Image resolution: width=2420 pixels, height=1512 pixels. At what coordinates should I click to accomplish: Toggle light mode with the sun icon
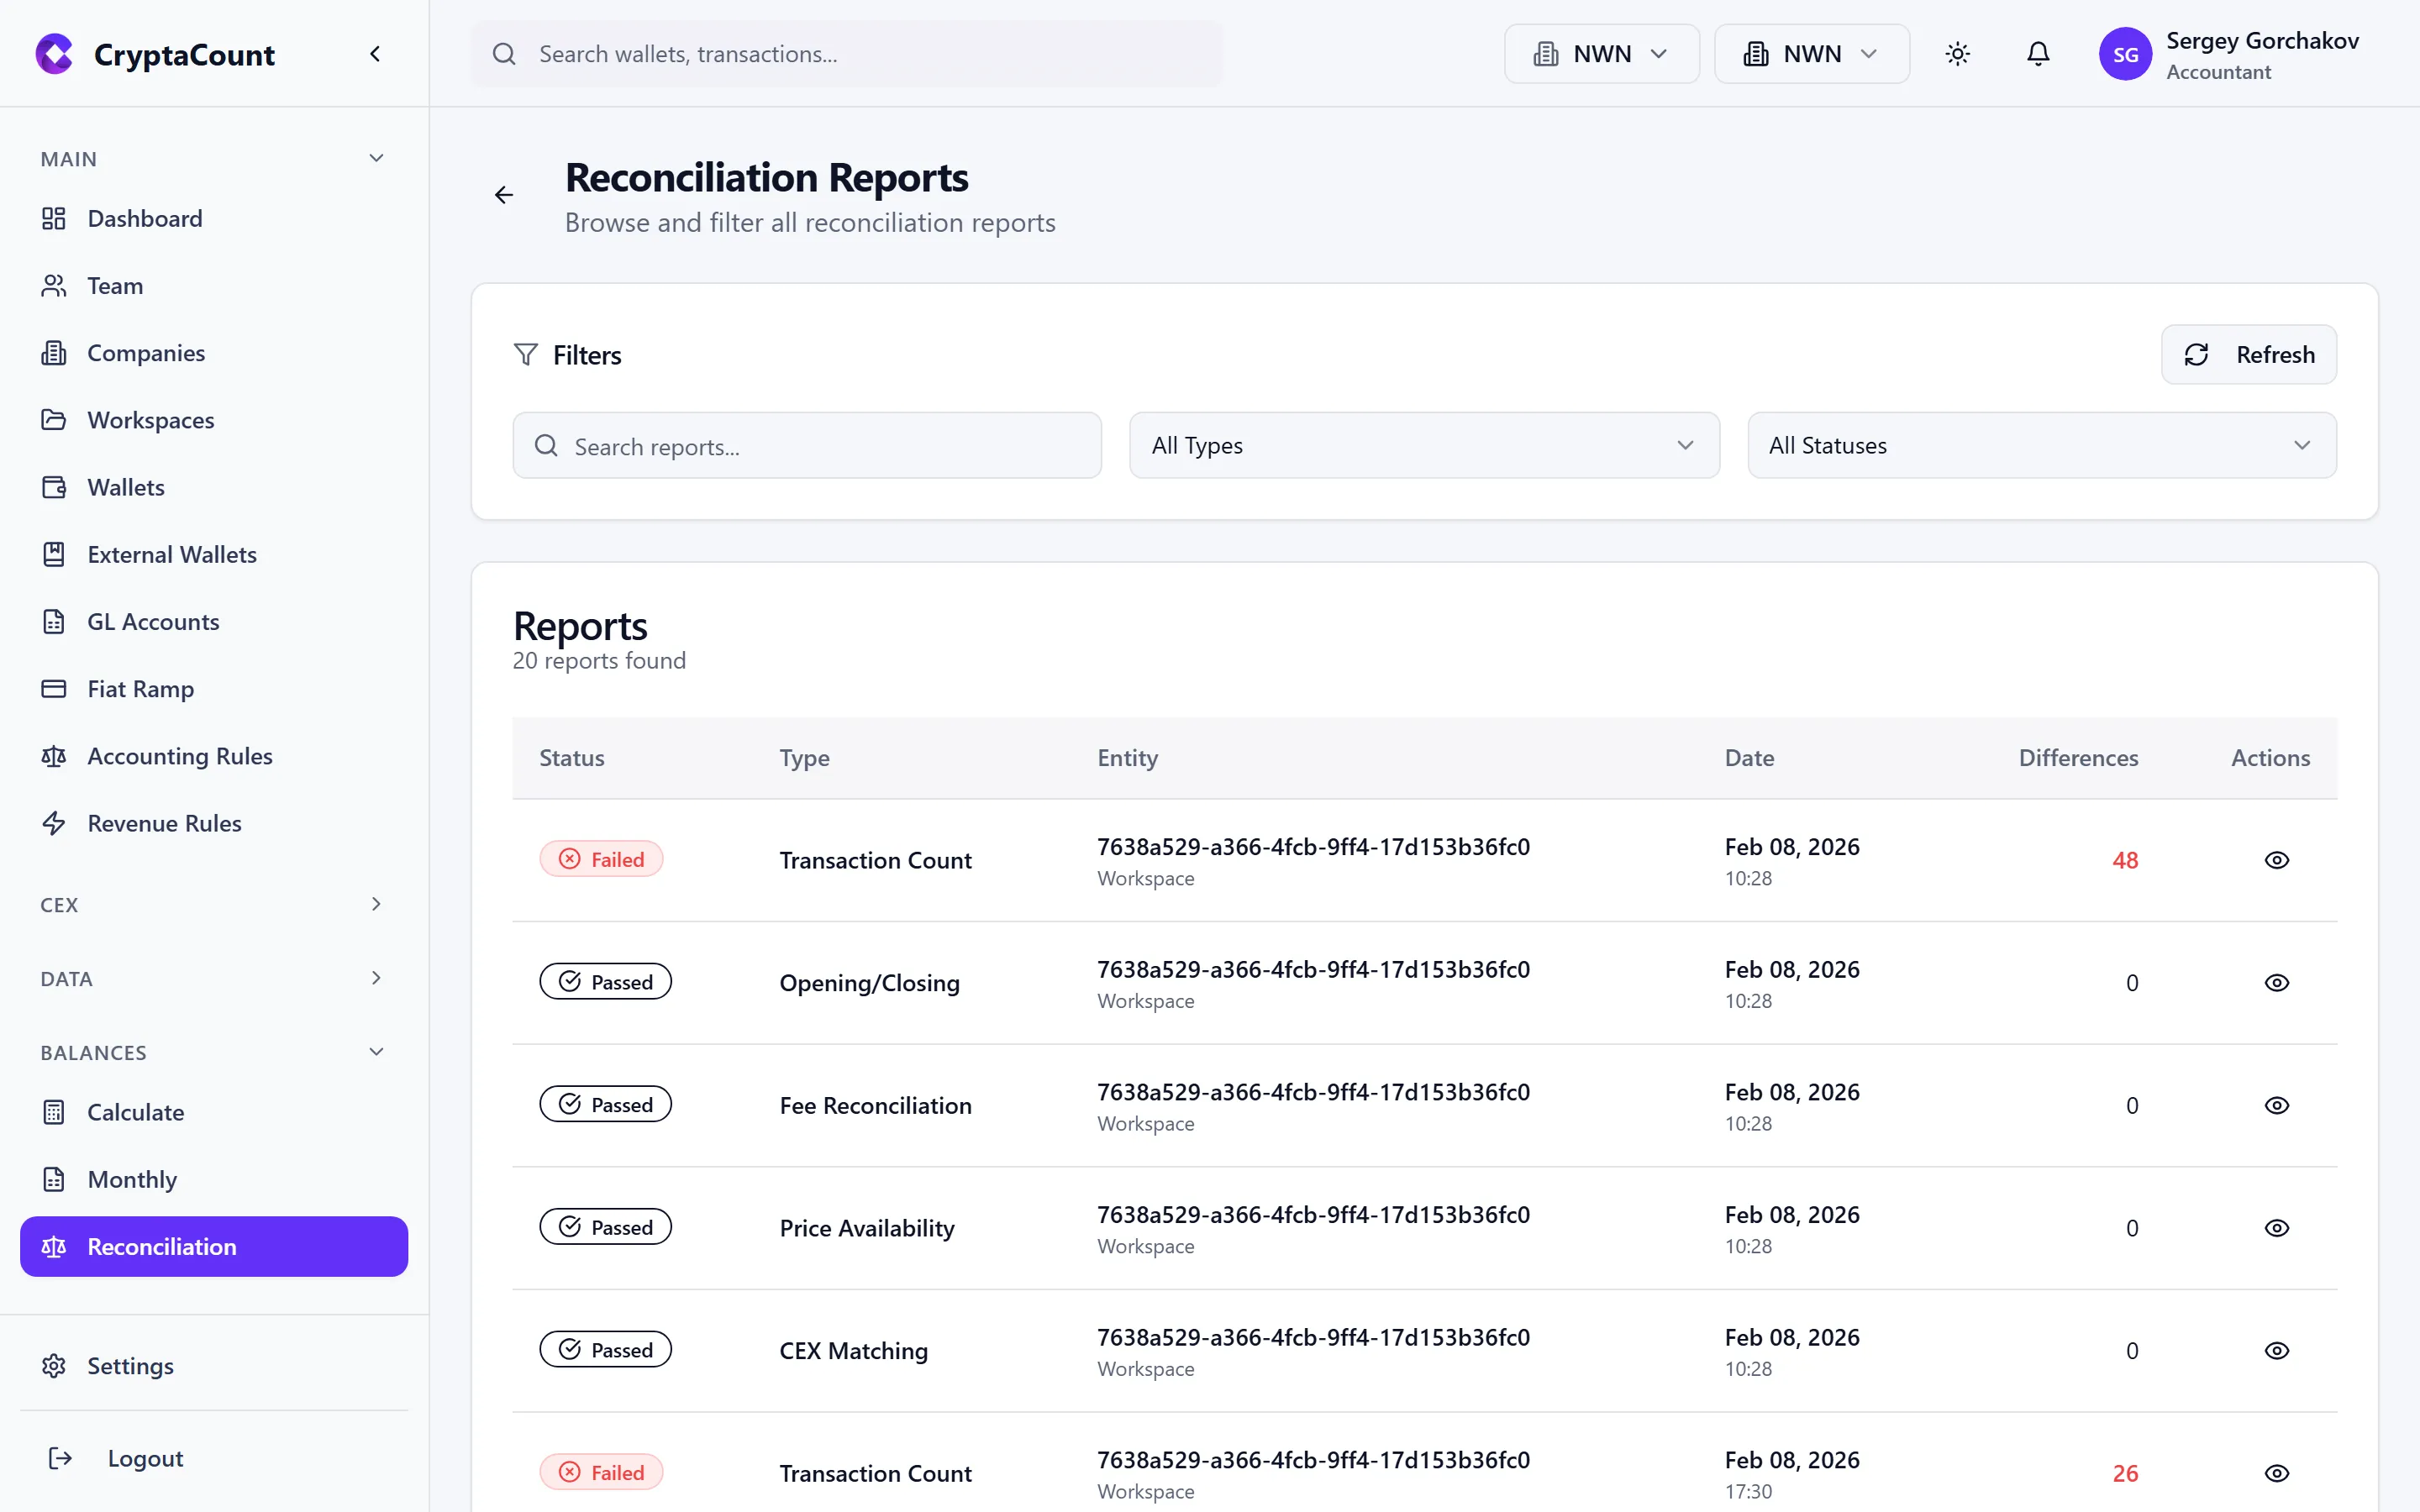point(1958,54)
